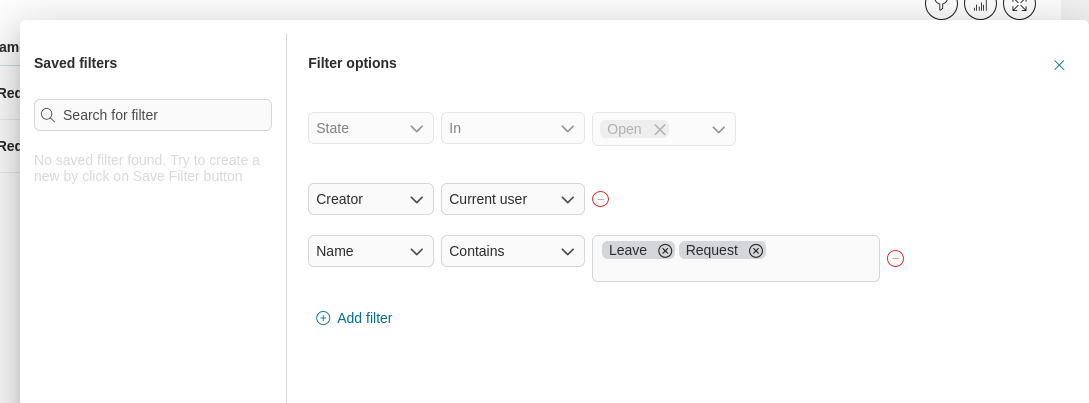The height and width of the screenshot is (403, 1089).
Task: Close the filter options panel
Action: pyautogui.click(x=1059, y=65)
